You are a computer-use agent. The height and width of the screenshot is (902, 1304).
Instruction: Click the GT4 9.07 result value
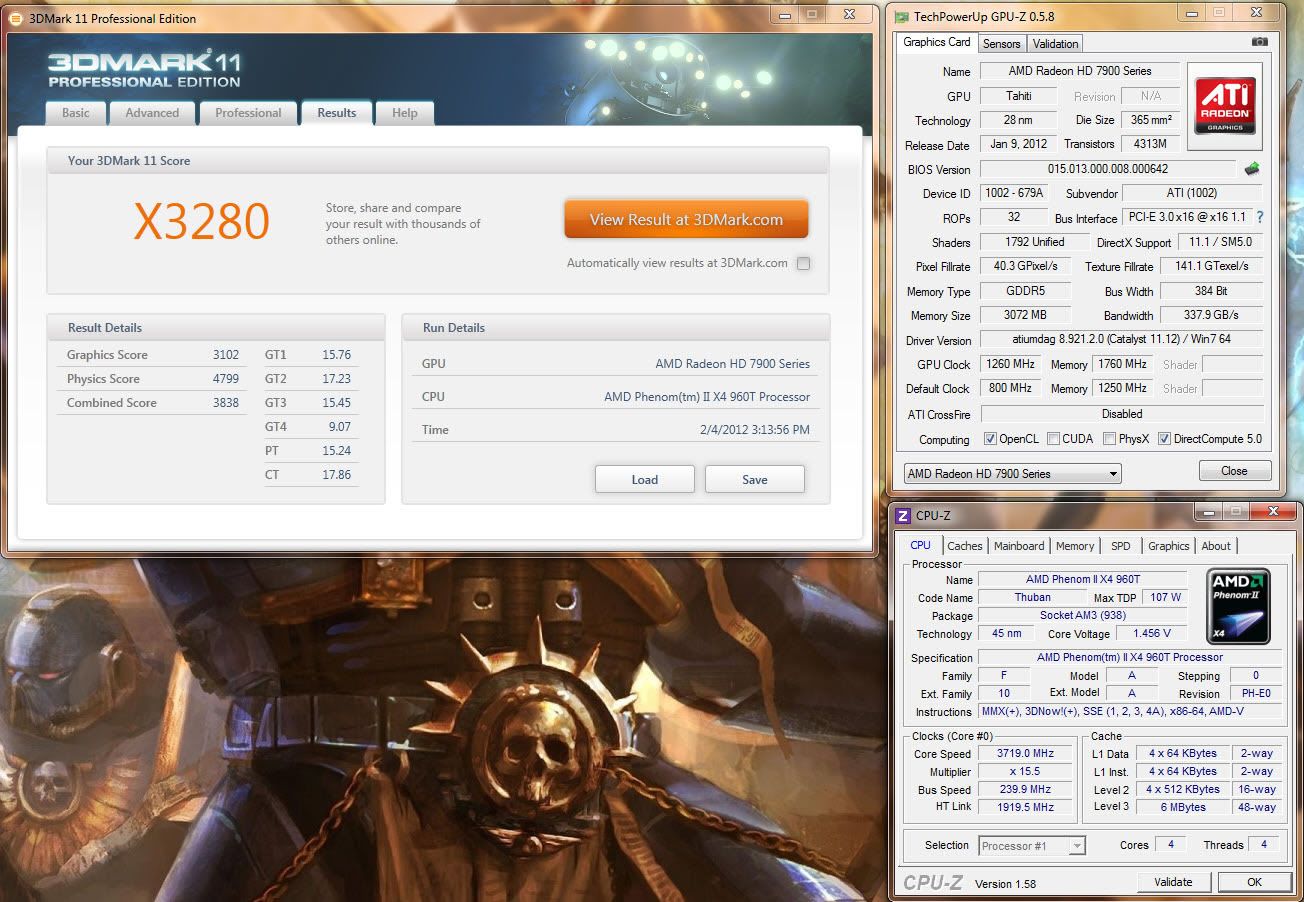pyautogui.click(x=339, y=427)
